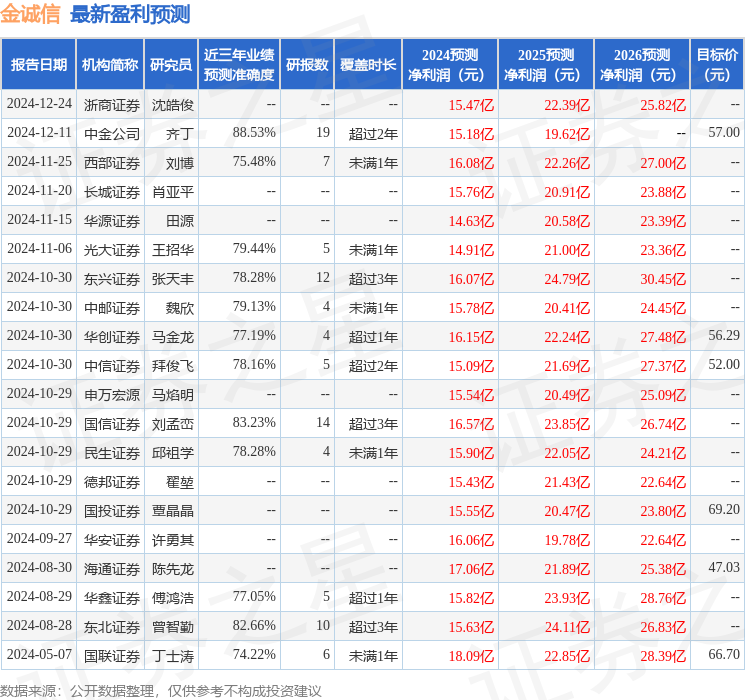
Task: Click the 目标价 column header
Action: click(x=717, y=65)
